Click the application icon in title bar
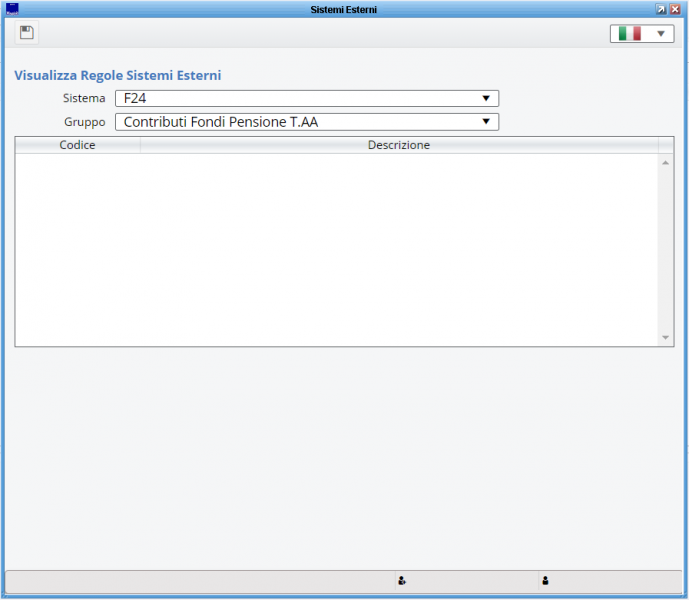689x600 pixels. coord(12,9)
